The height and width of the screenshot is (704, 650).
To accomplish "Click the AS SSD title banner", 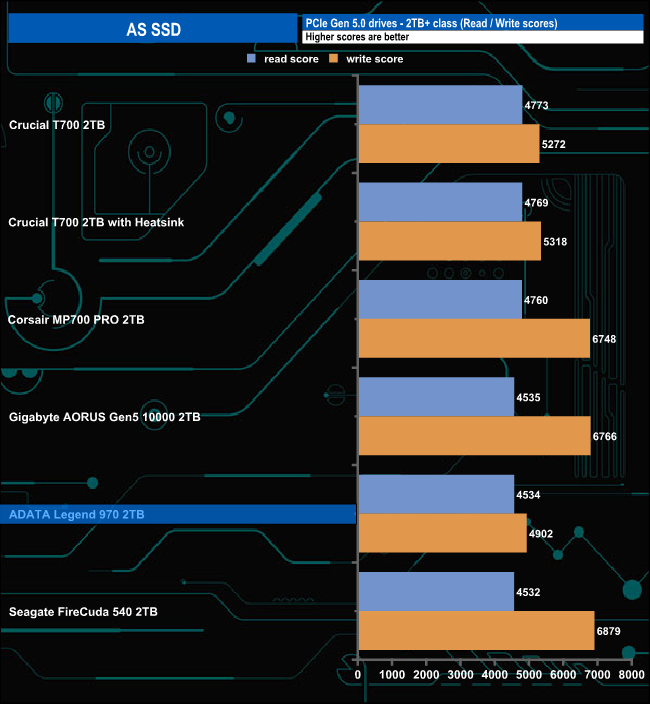I will [x=153, y=28].
